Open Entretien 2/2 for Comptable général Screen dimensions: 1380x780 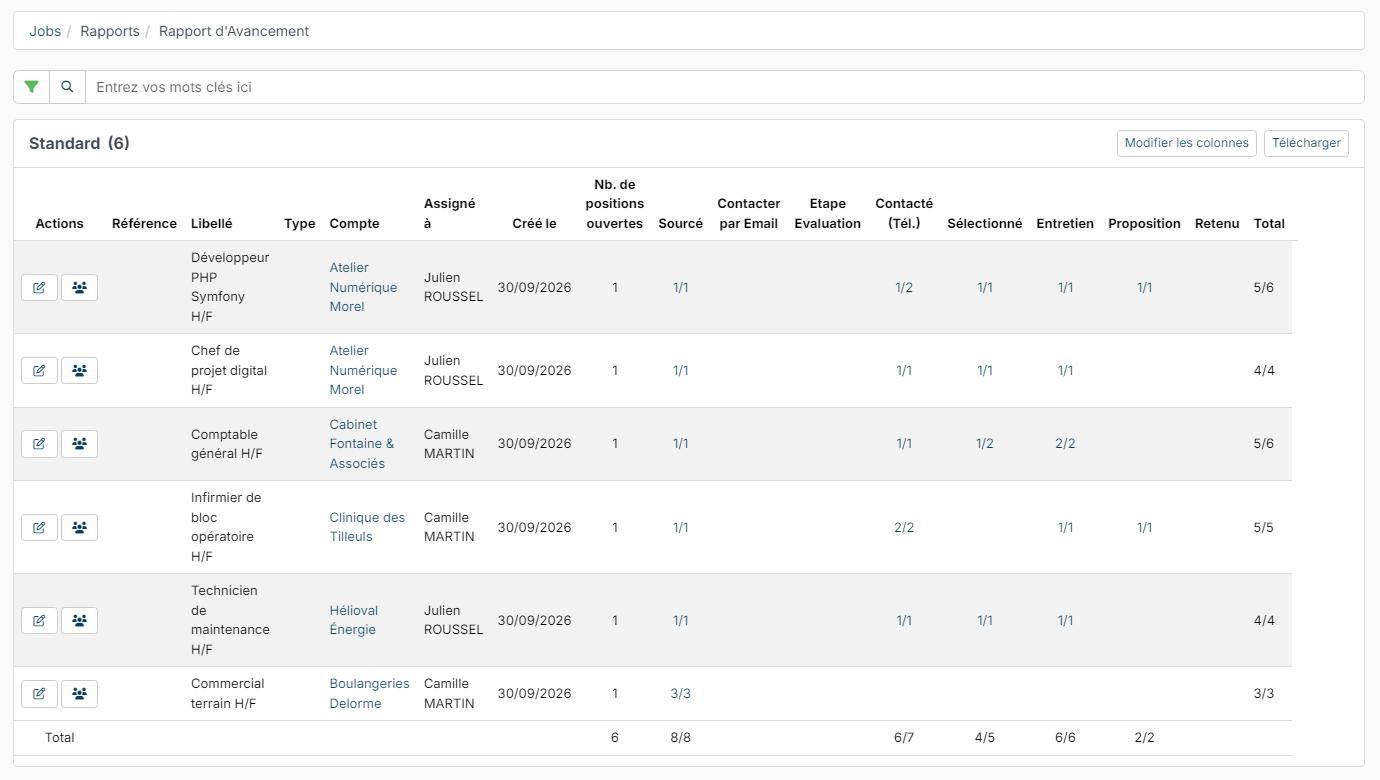pyautogui.click(x=1065, y=444)
